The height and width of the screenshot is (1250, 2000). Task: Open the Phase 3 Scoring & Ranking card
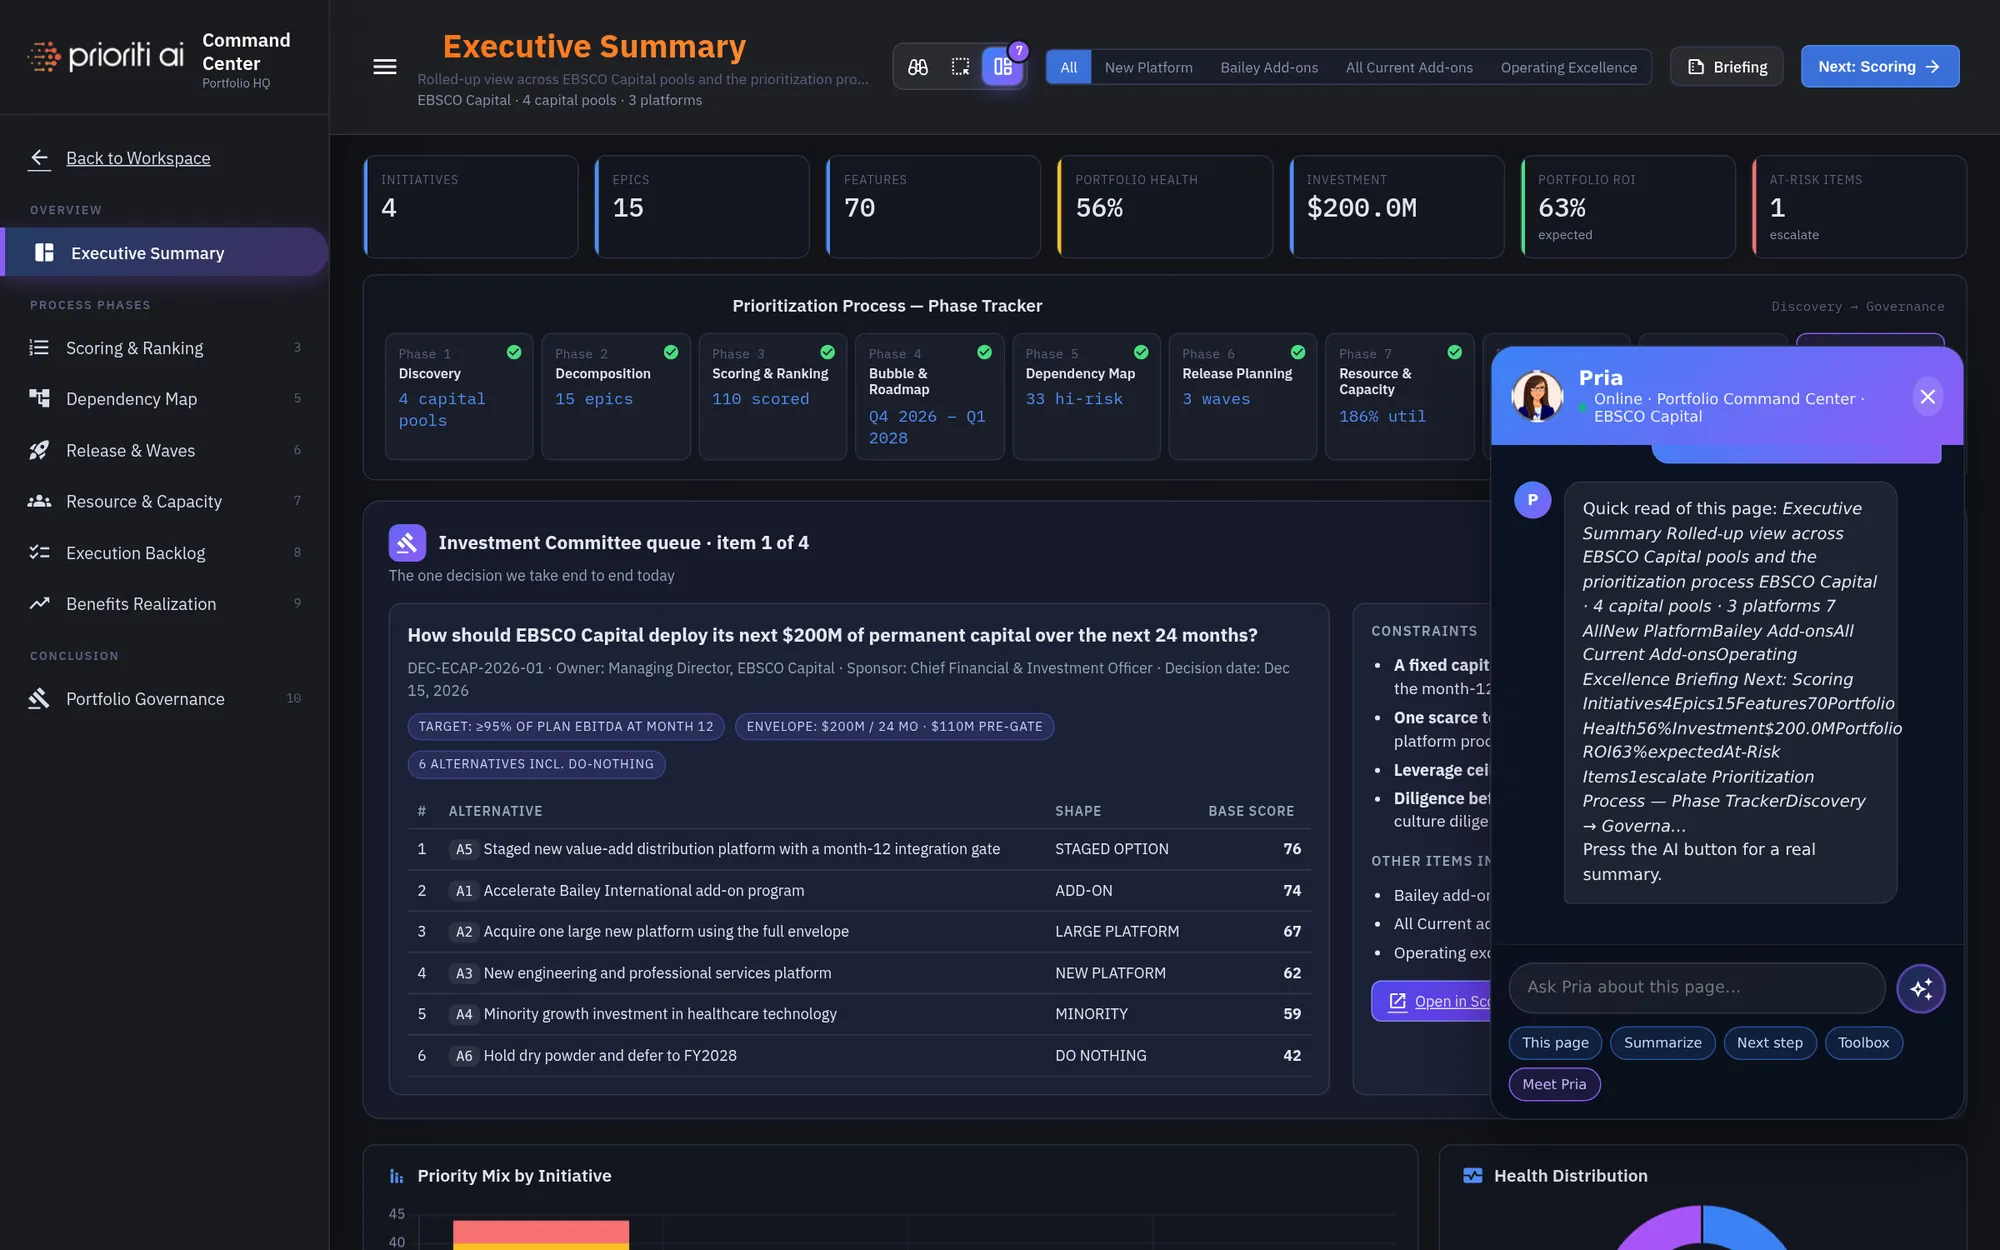(772, 396)
